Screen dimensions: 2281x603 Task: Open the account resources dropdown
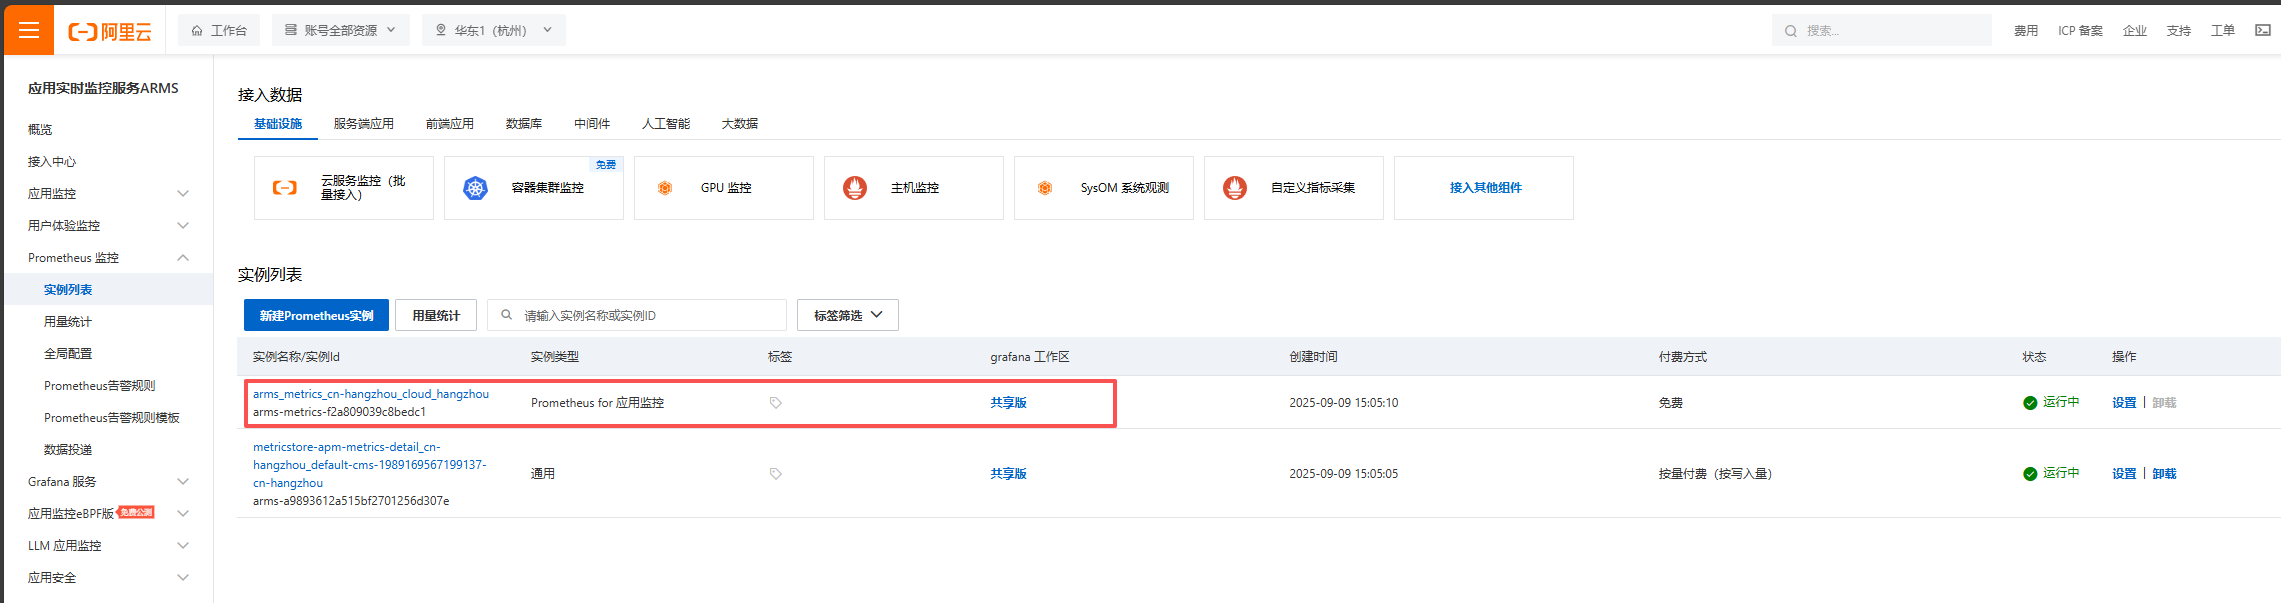point(340,31)
